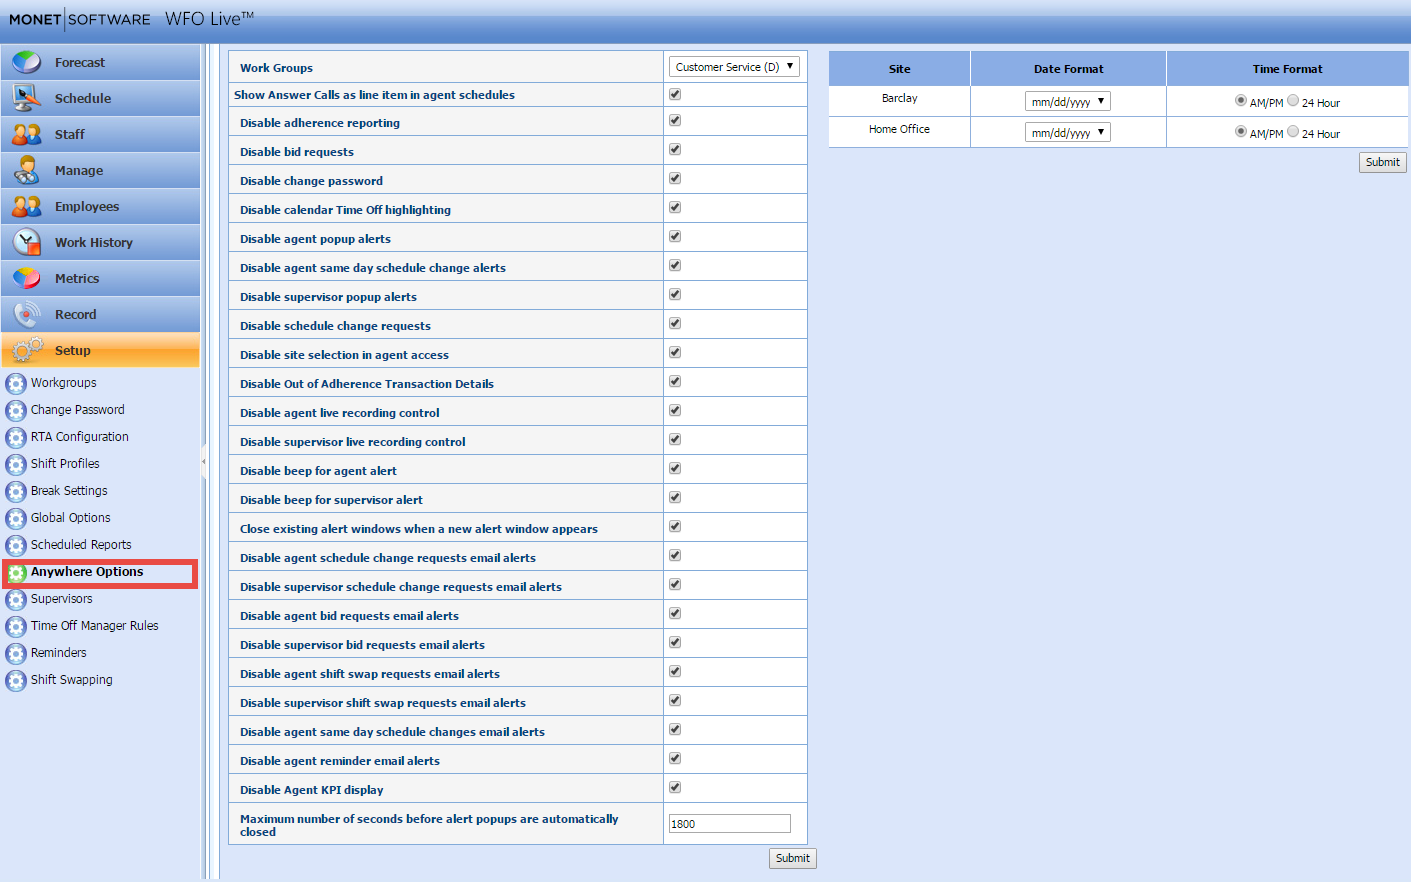Click the Staff people icon
1411x882 pixels.
click(27, 134)
